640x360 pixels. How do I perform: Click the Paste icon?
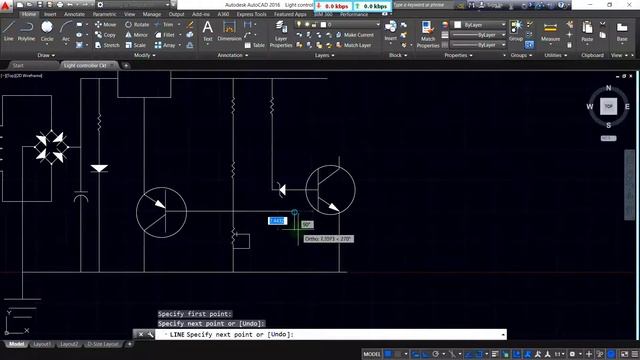[x=587, y=31]
